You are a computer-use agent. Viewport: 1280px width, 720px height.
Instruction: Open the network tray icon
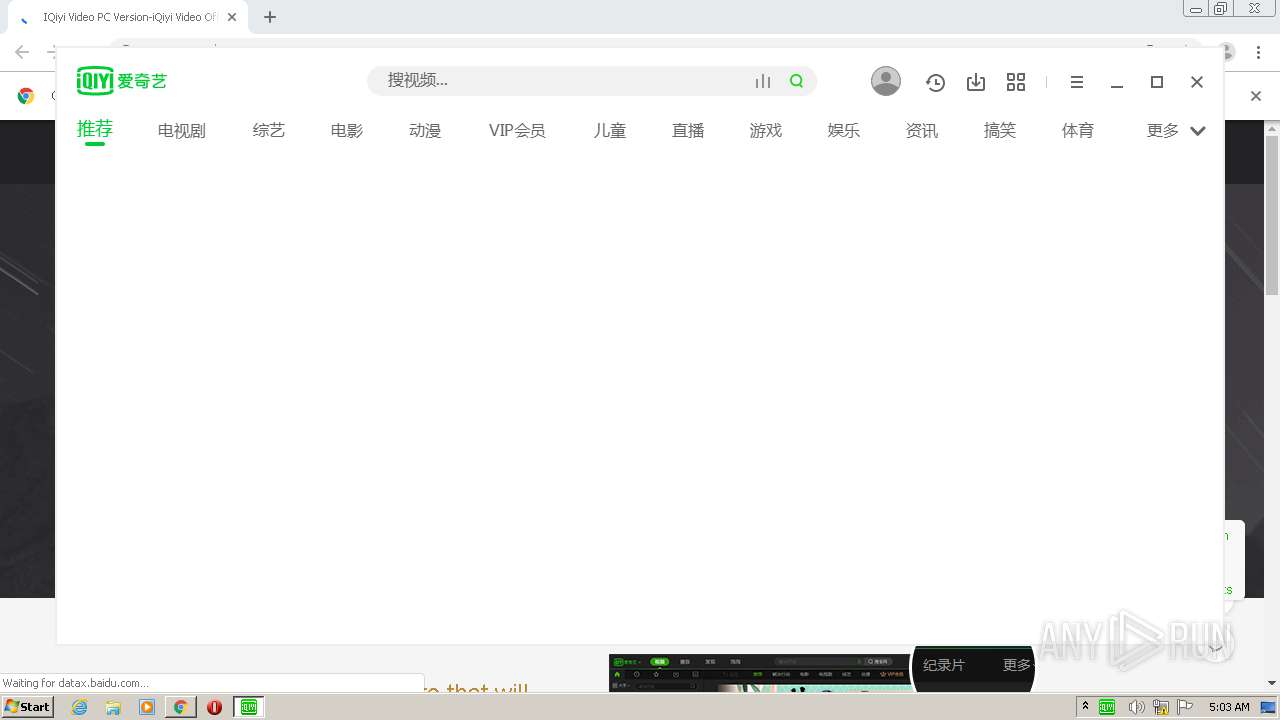pos(1161,707)
